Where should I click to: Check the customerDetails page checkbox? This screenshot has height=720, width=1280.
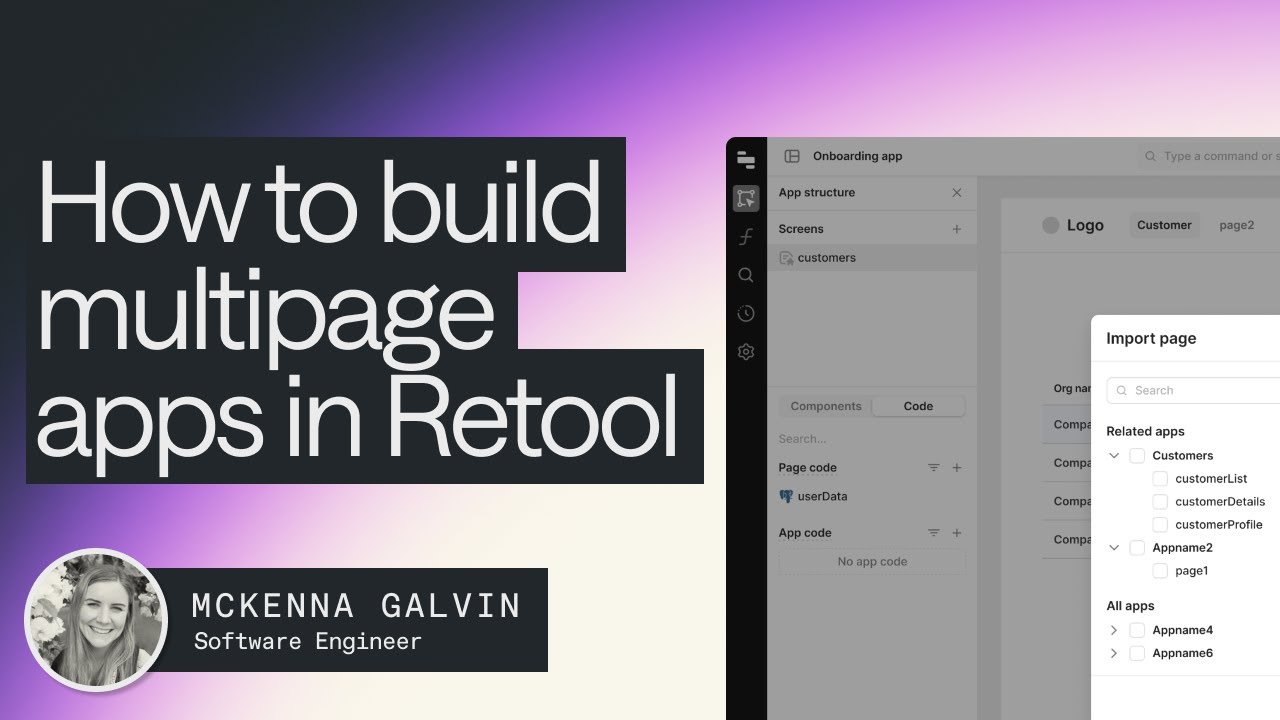(x=1160, y=502)
